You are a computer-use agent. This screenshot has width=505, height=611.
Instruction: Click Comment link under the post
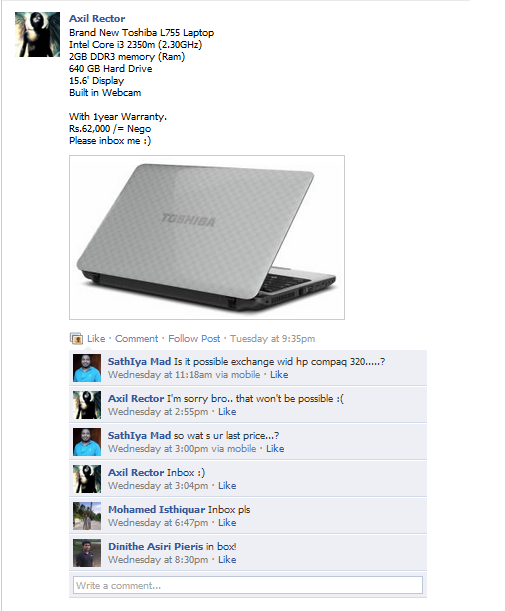point(136,339)
